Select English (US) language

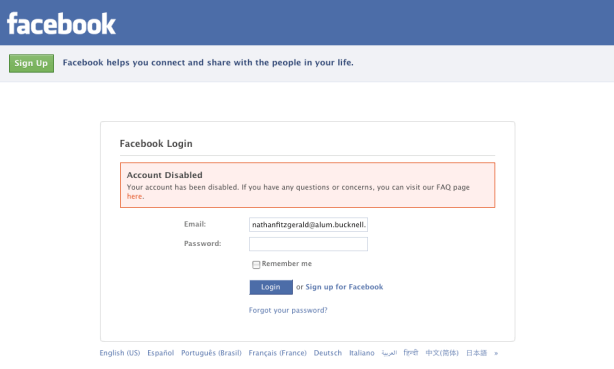(120, 353)
